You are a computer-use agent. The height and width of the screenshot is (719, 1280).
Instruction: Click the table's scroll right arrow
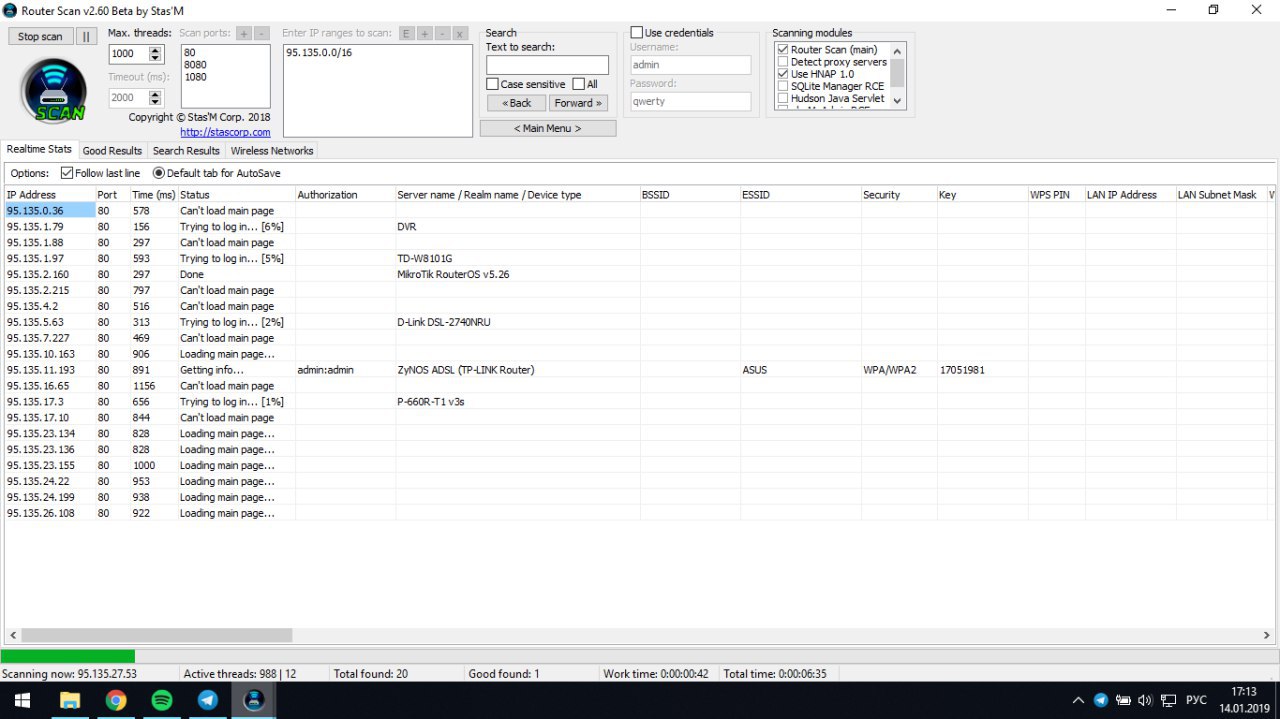pos(1266,635)
